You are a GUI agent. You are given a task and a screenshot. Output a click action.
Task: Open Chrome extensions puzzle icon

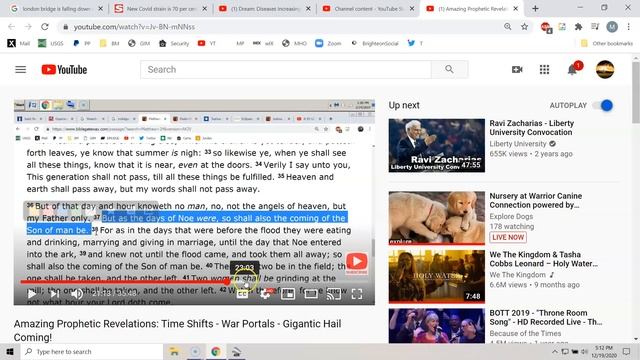tap(578, 27)
